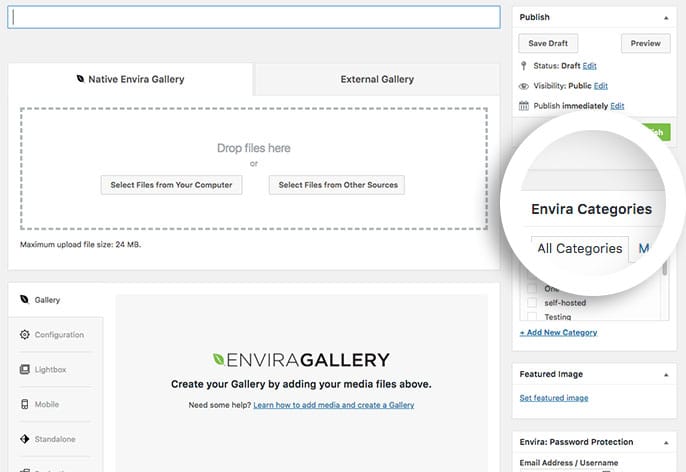Open the Configuration gear icon

[x=25, y=335]
